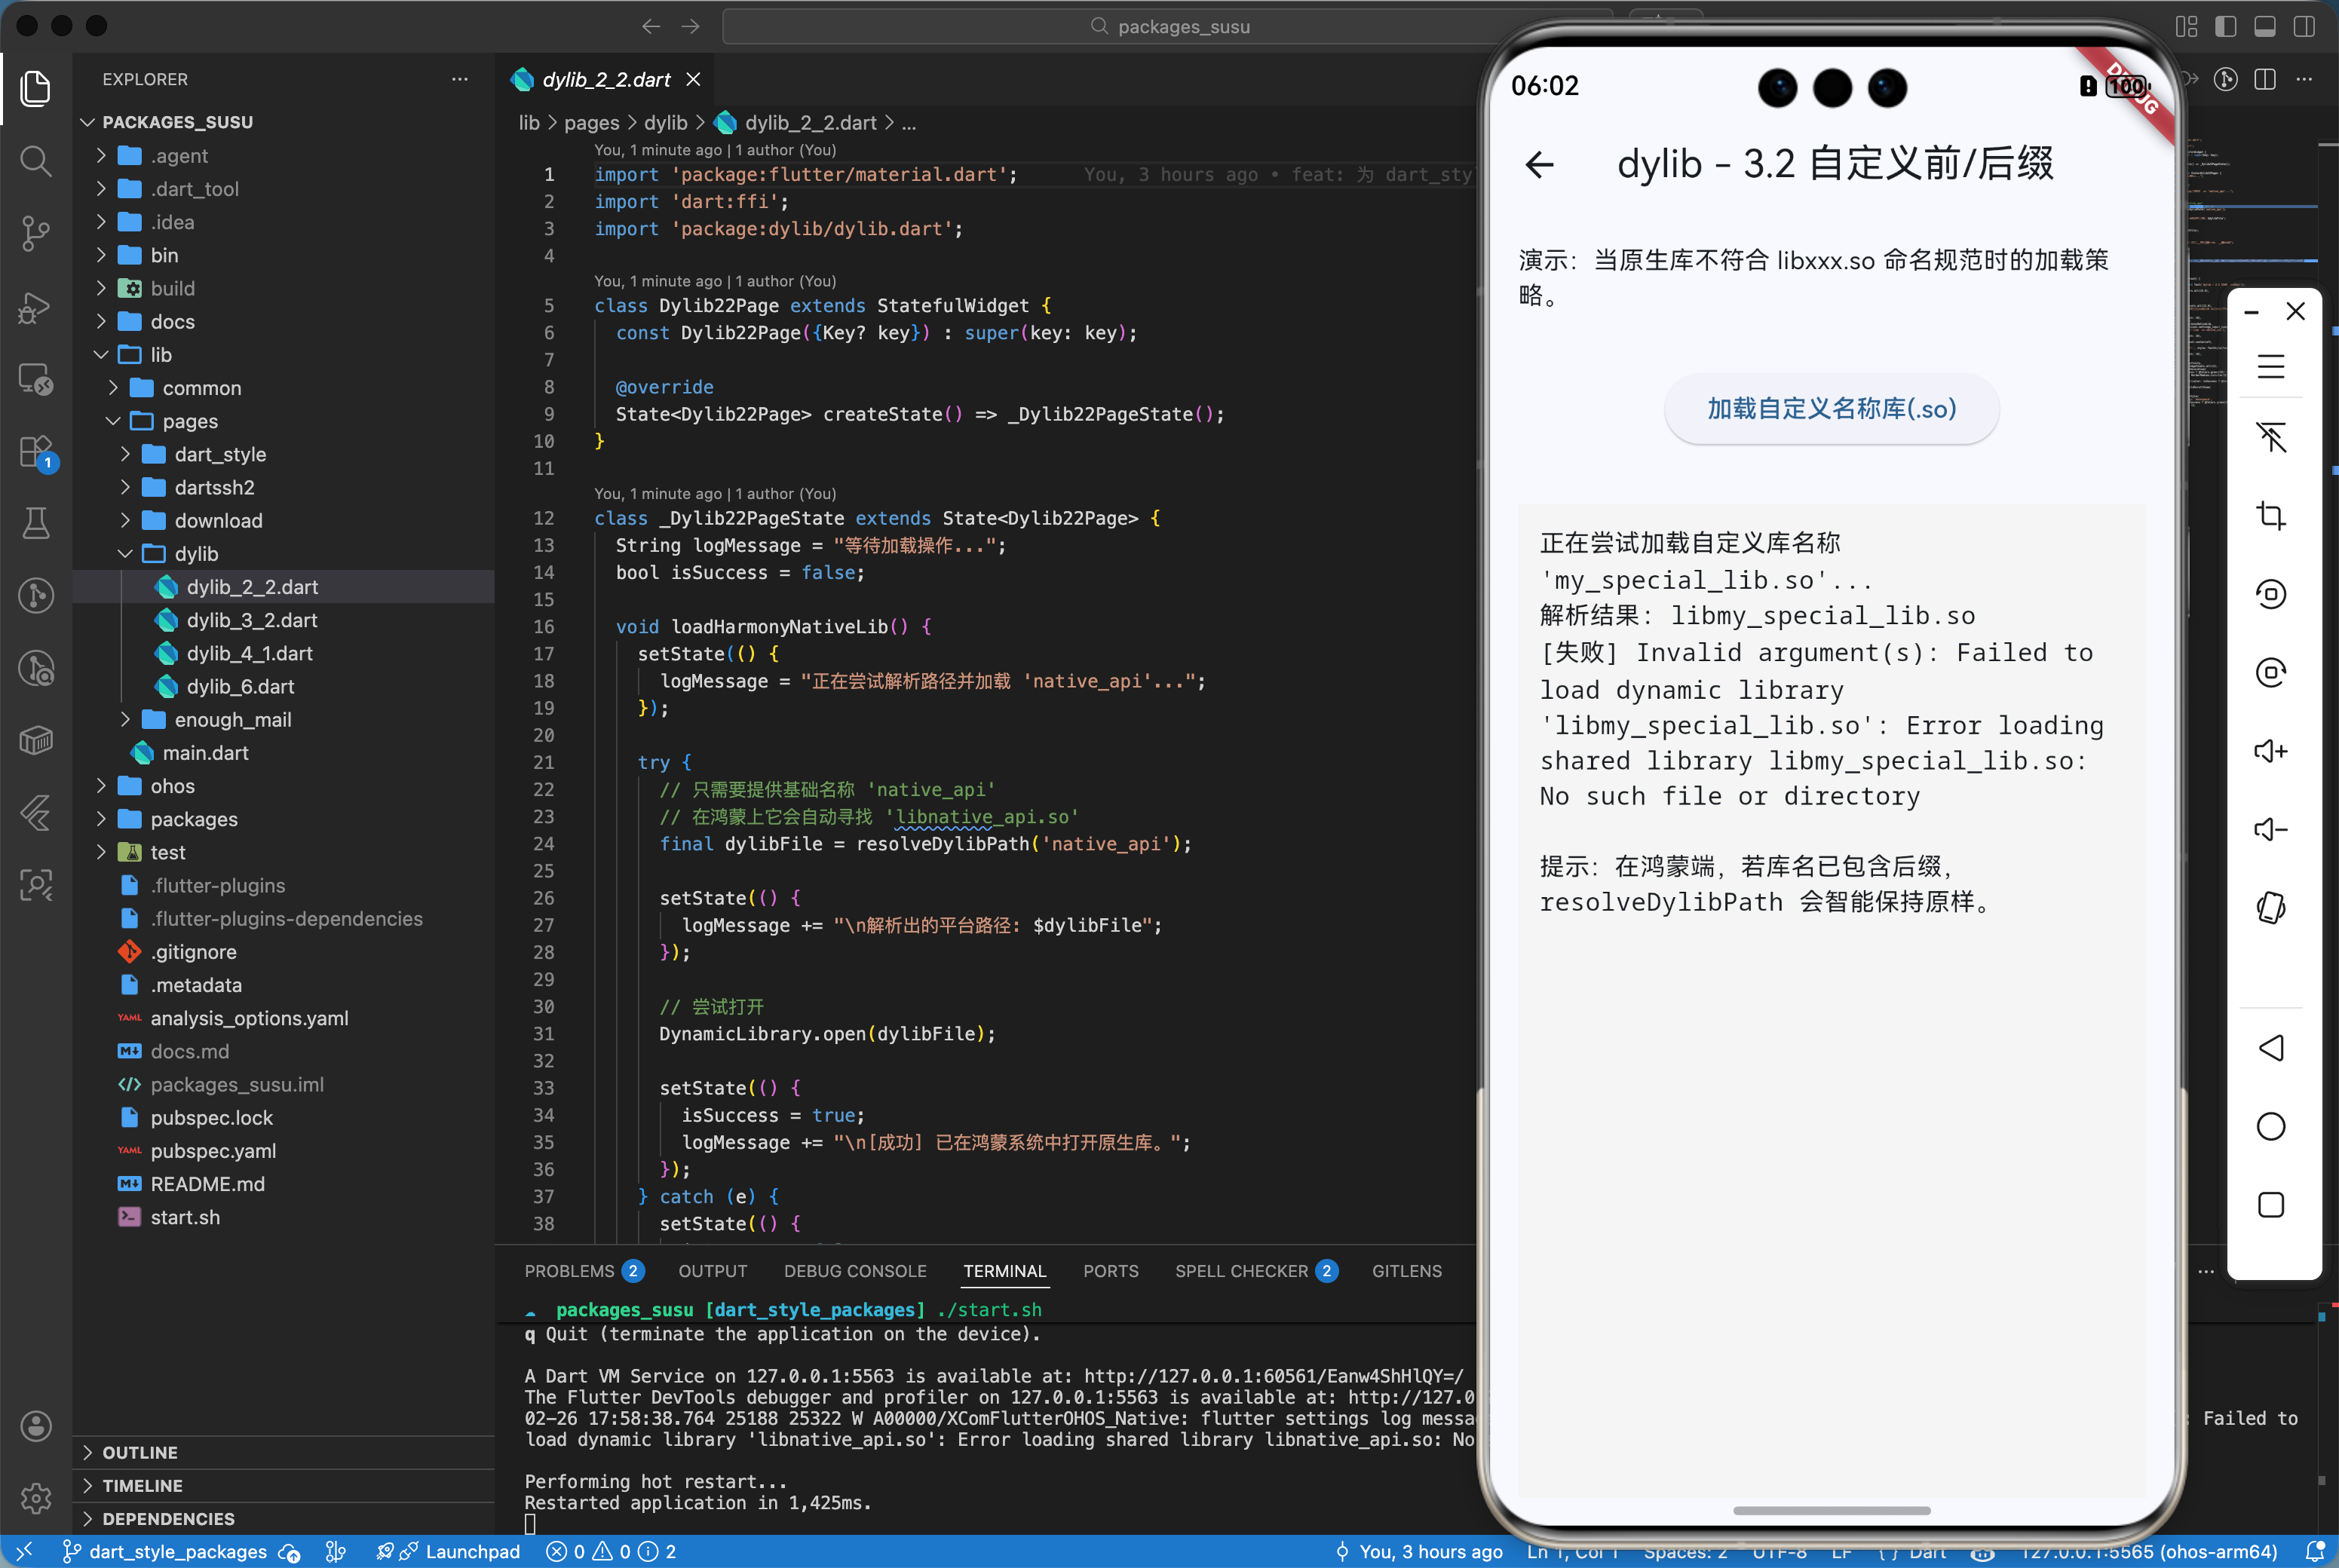Open Run and Debug view
This screenshot has height=1568, width=2339.
pos(36,307)
